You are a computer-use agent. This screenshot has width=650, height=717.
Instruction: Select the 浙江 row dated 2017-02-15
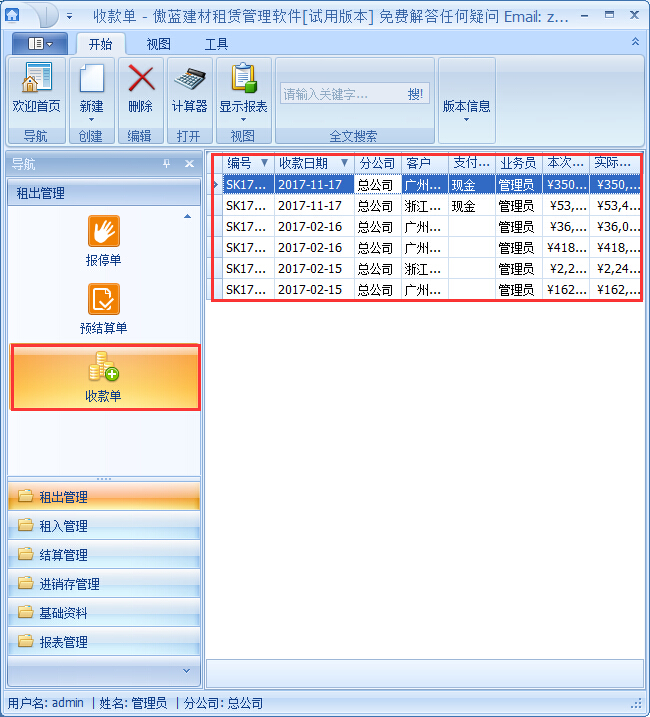431,269
